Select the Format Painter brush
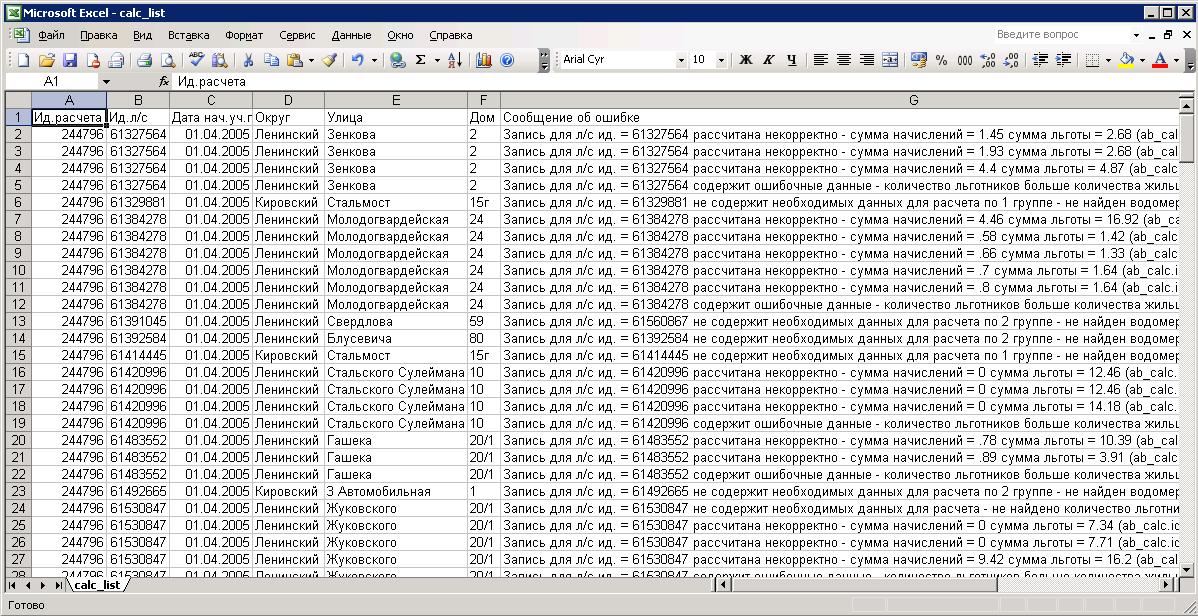 [x=329, y=60]
